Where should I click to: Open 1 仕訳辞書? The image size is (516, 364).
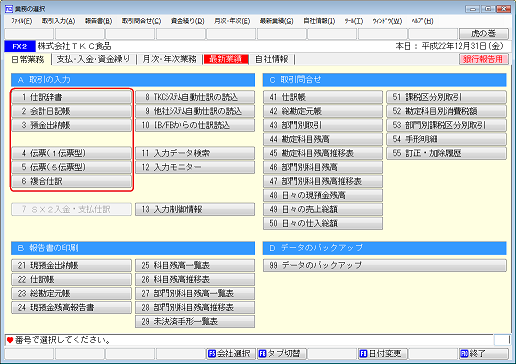coord(71,97)
